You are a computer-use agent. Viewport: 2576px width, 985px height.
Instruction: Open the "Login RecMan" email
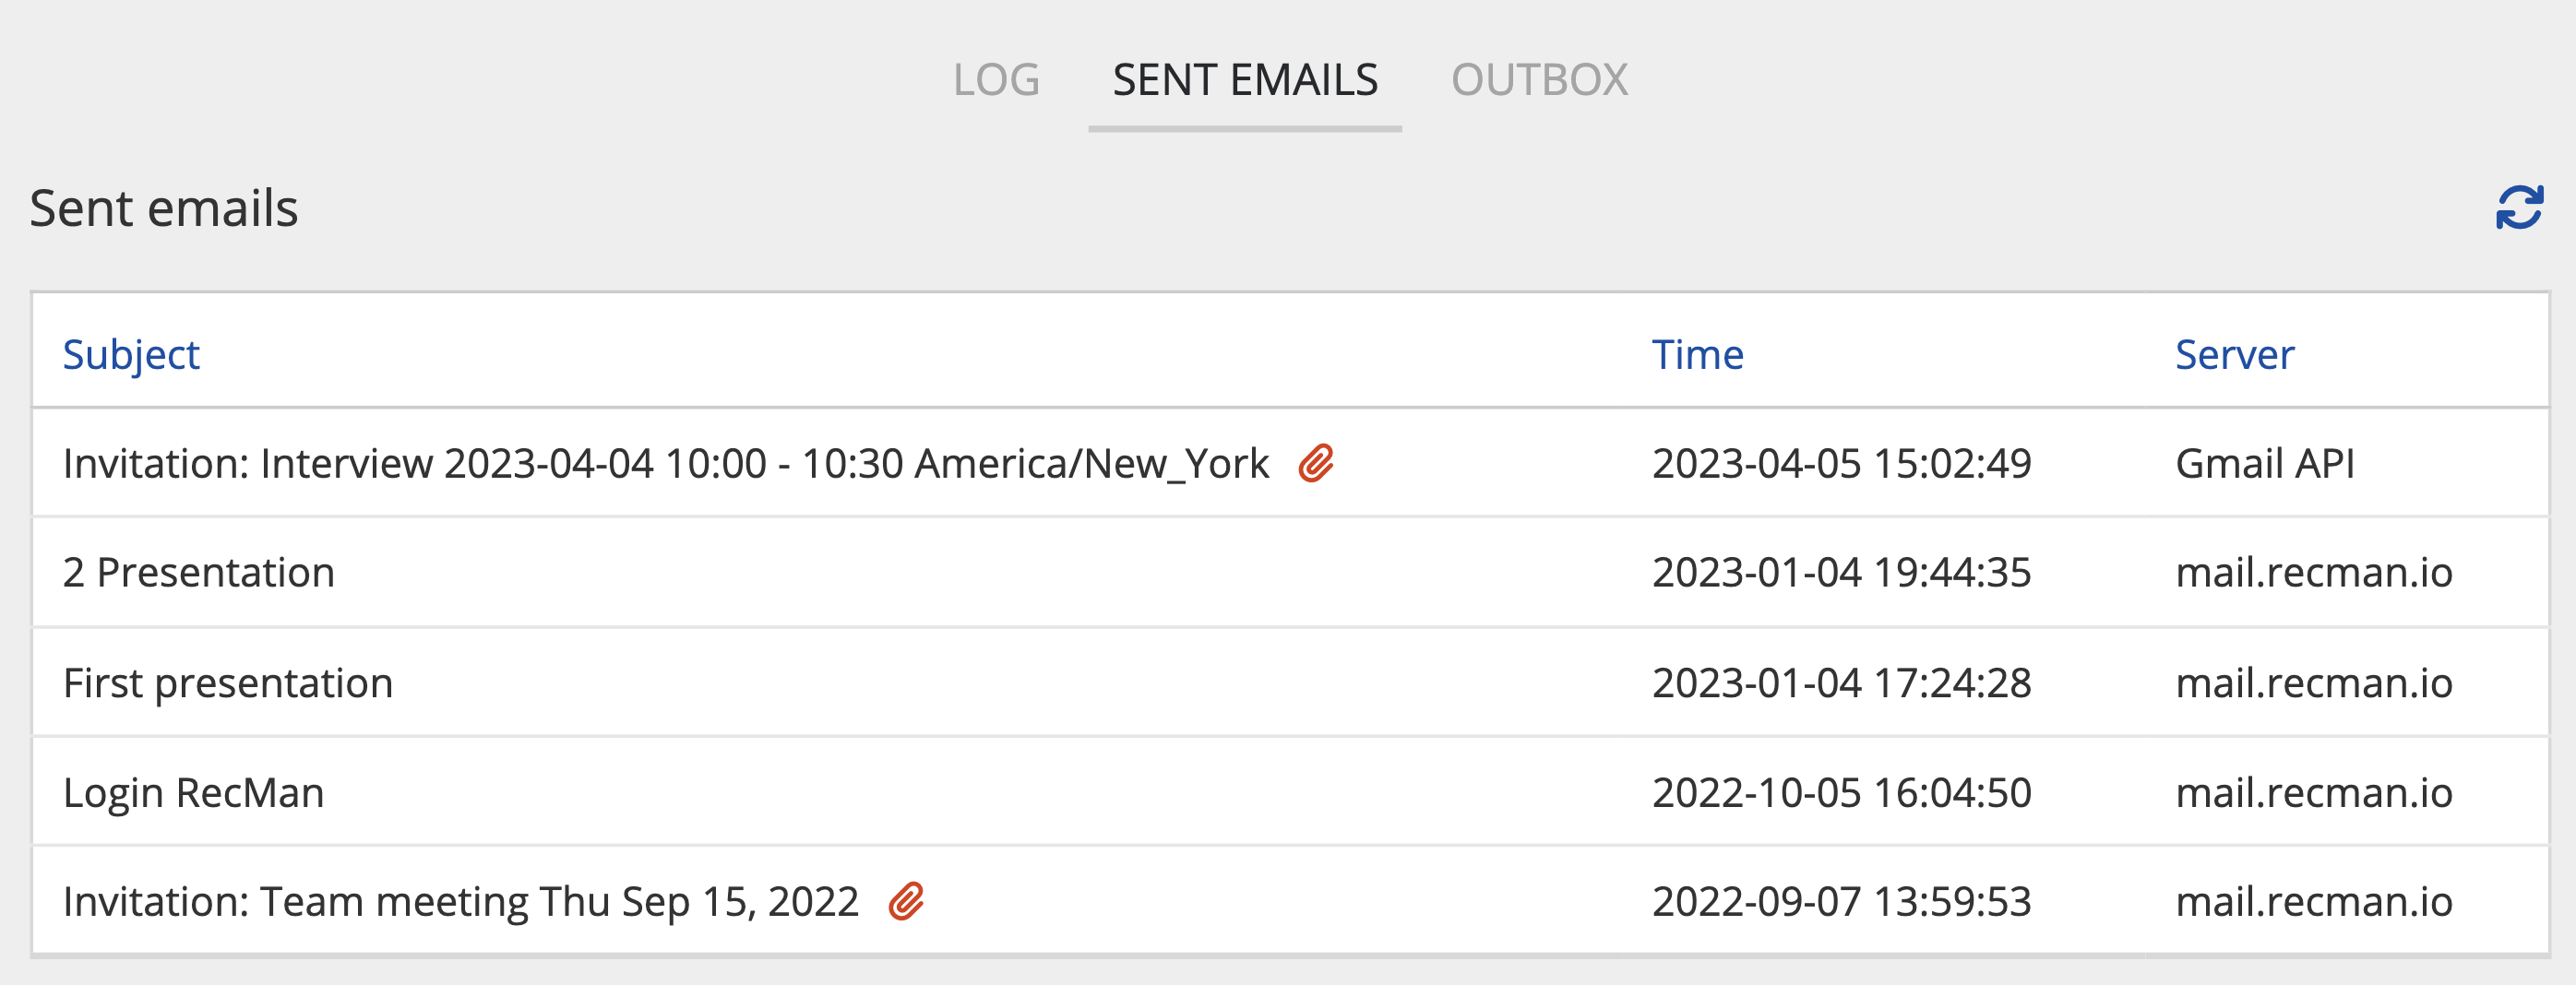click(194, 793)
